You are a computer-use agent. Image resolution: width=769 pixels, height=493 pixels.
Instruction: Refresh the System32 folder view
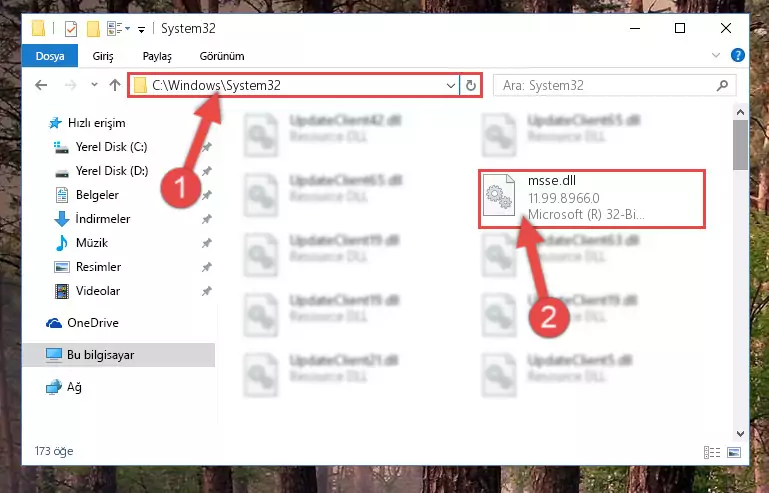click(471, 86)
